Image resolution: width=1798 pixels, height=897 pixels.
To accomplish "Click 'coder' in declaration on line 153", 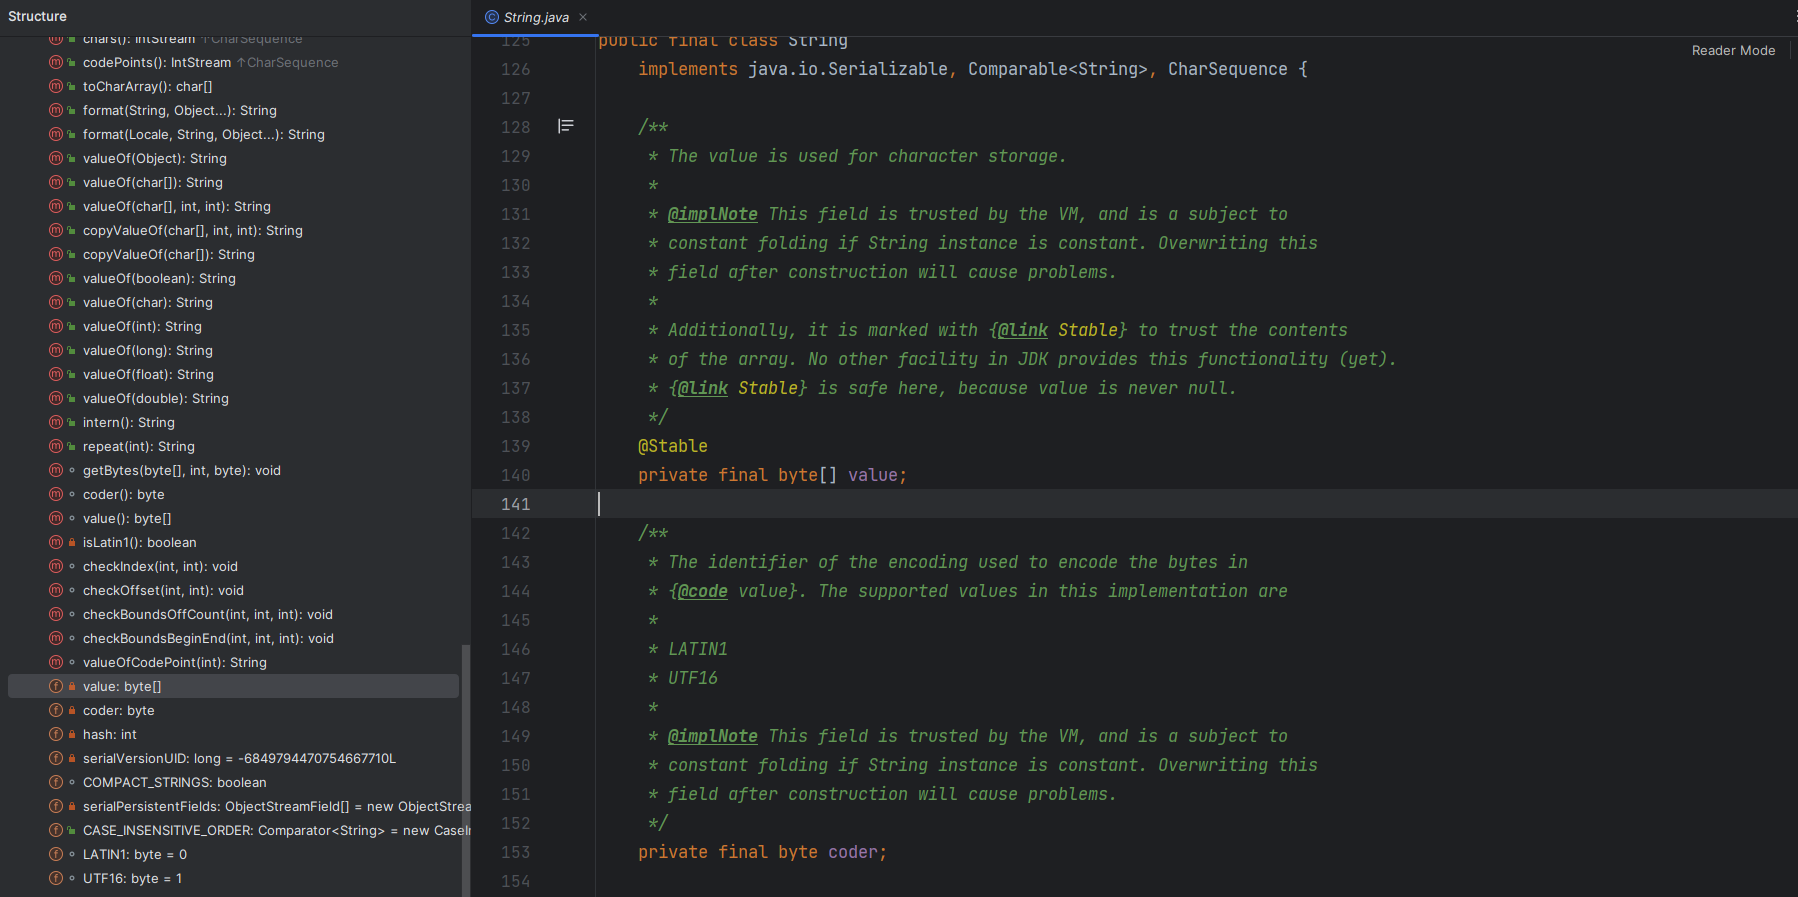I will (x=853, y=852).
